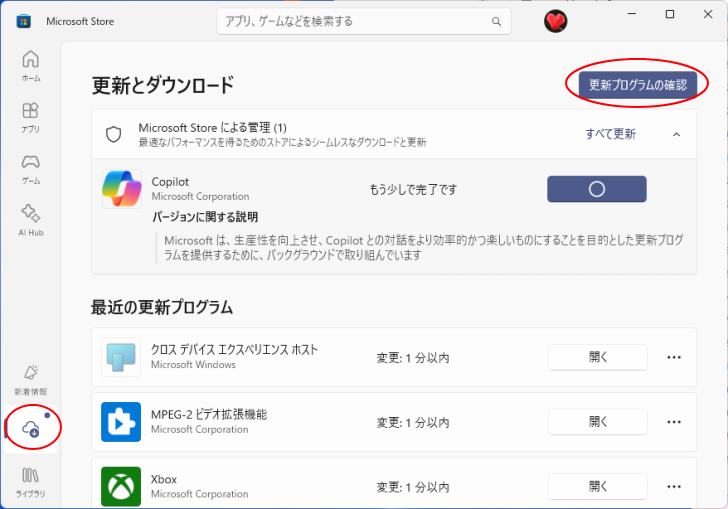728x509 pixels.
Task: Minimize the Microsoft Store window
Action: click(x=631, y=14)
